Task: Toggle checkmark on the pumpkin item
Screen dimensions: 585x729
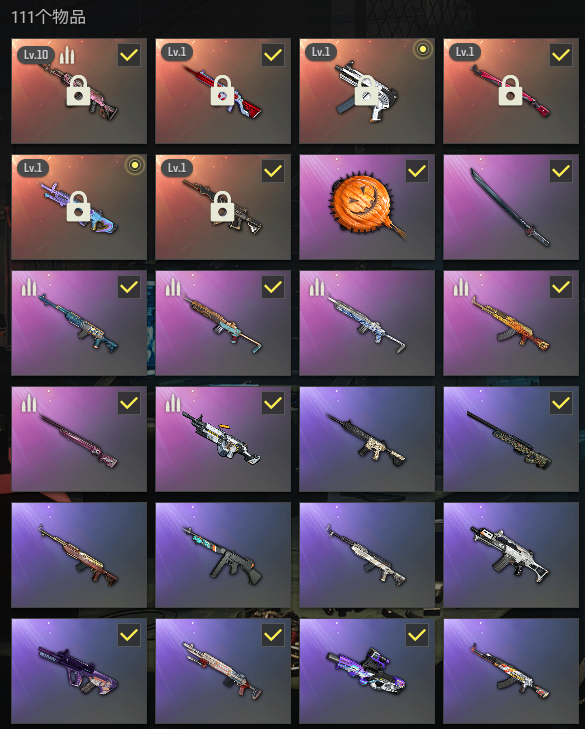Action: (x=417, y=171)
